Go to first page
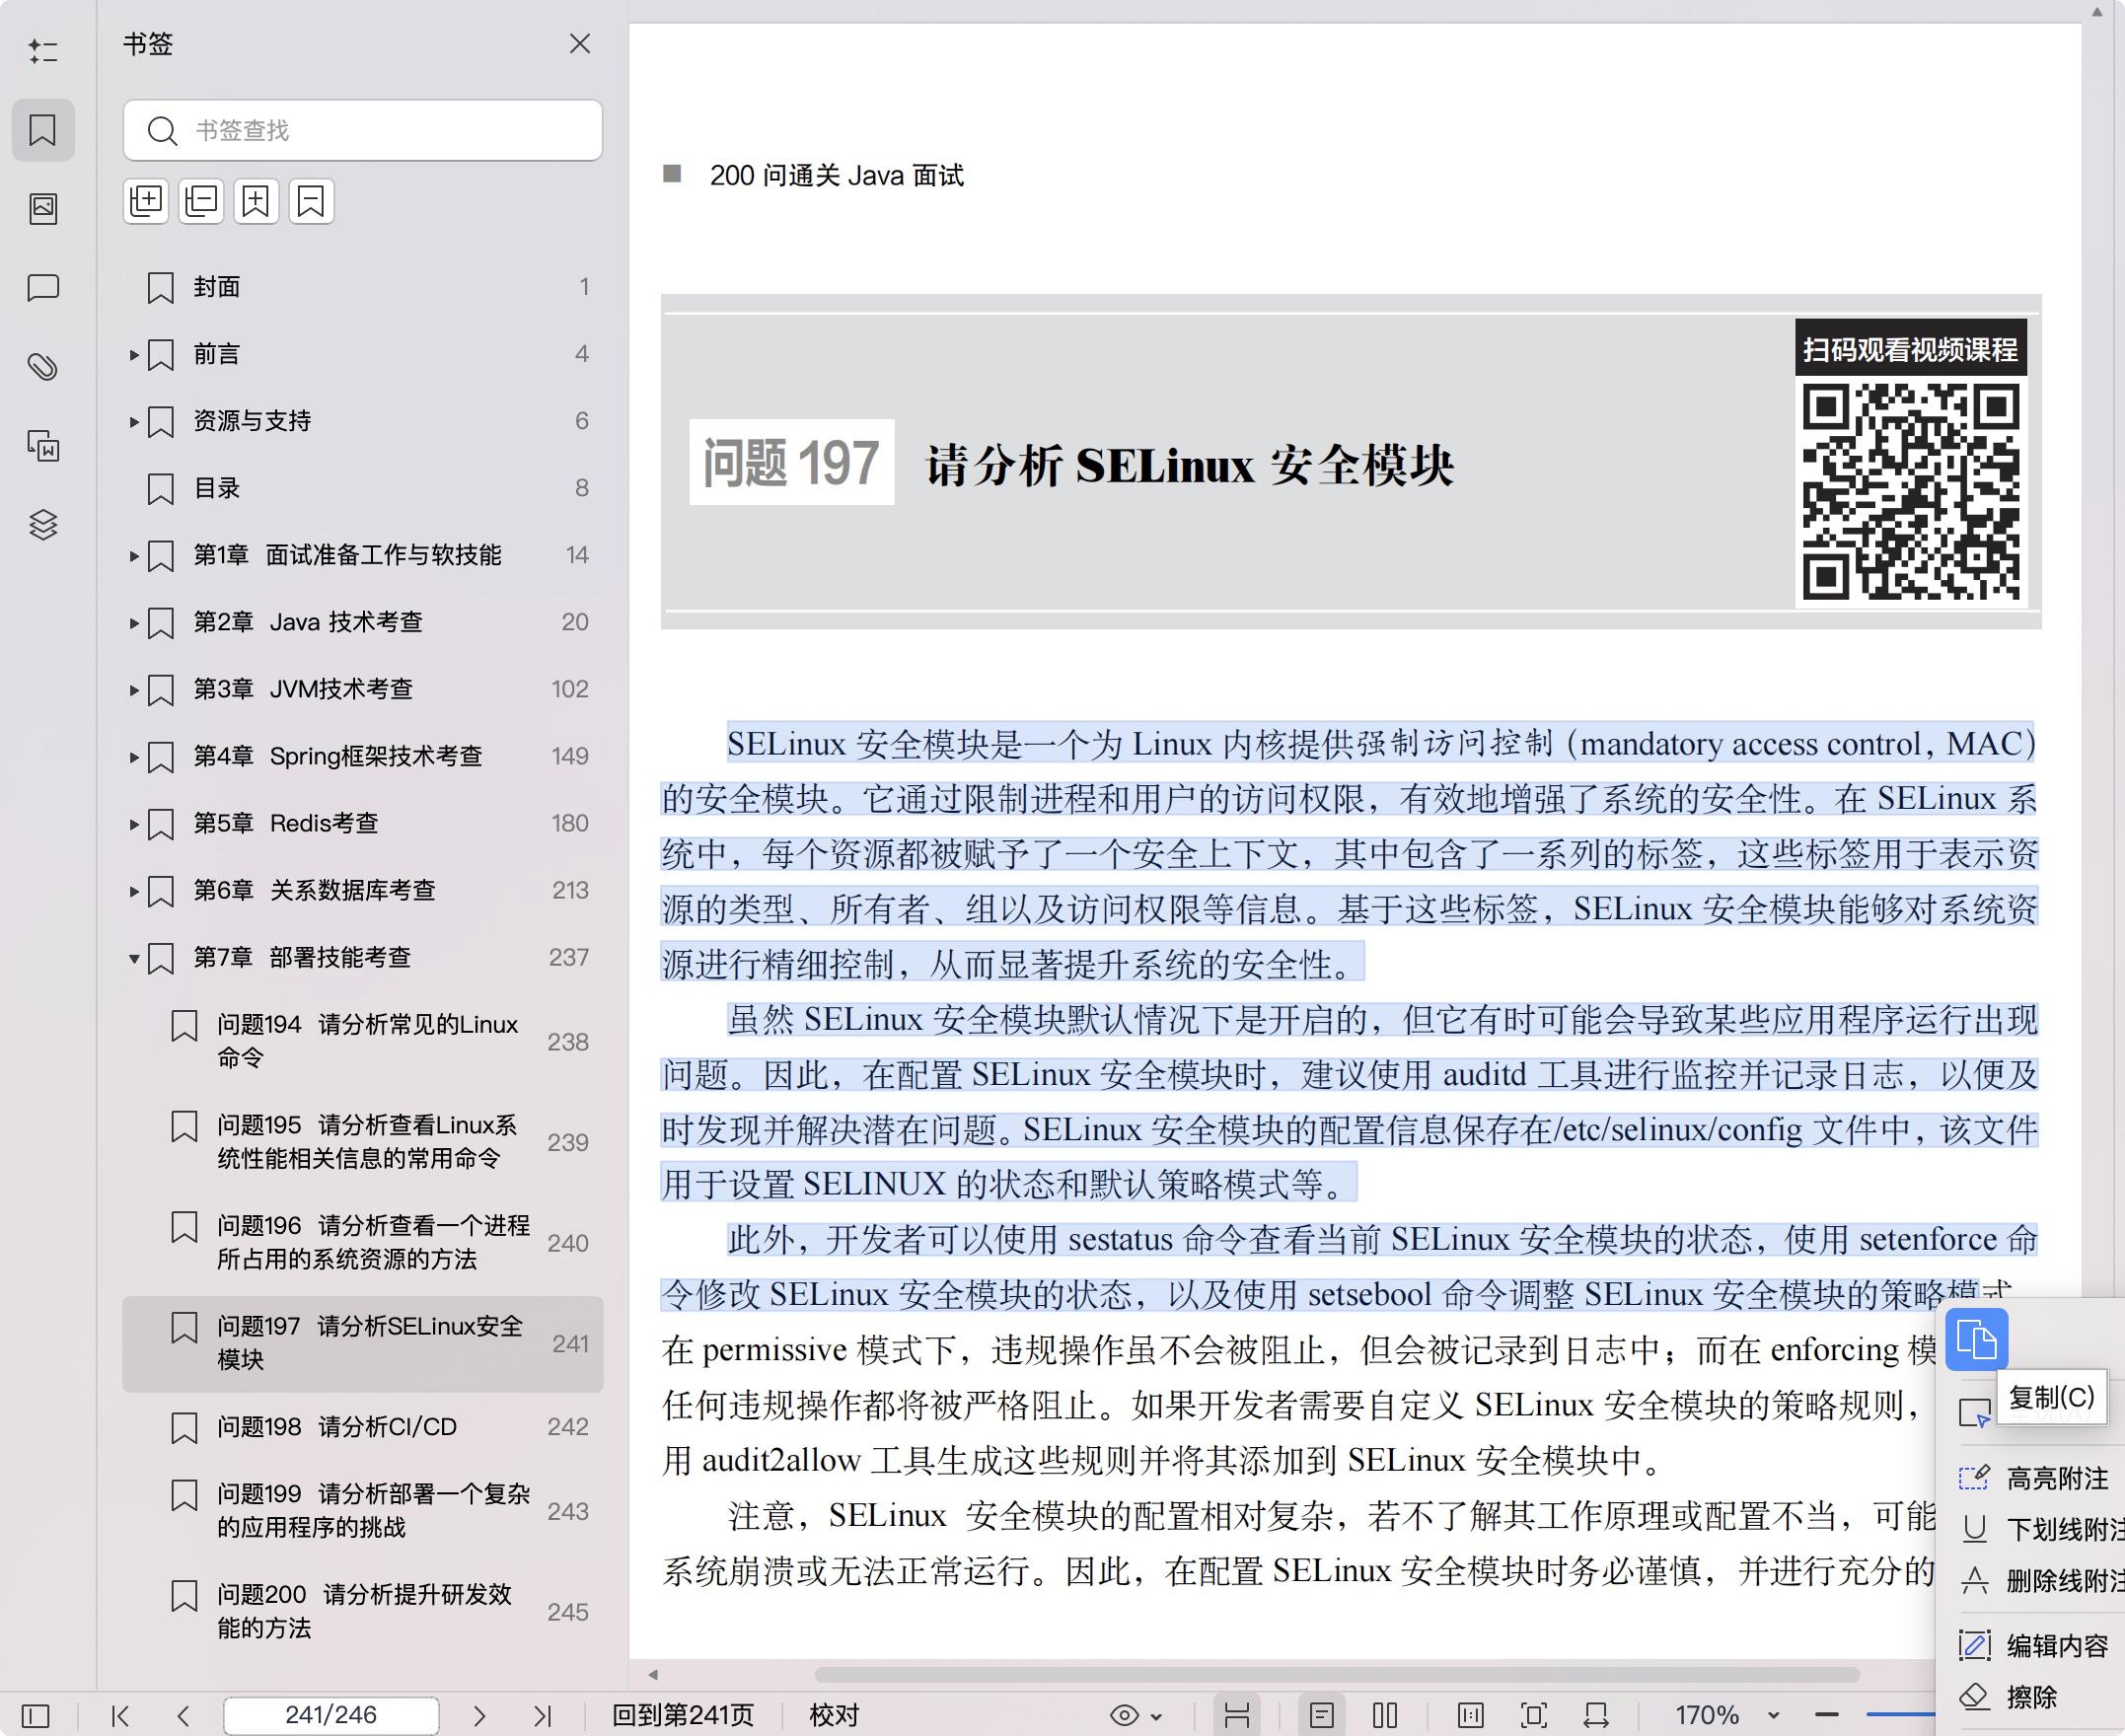The height and width of the screenshot is (1736, 2125). 120,1716
